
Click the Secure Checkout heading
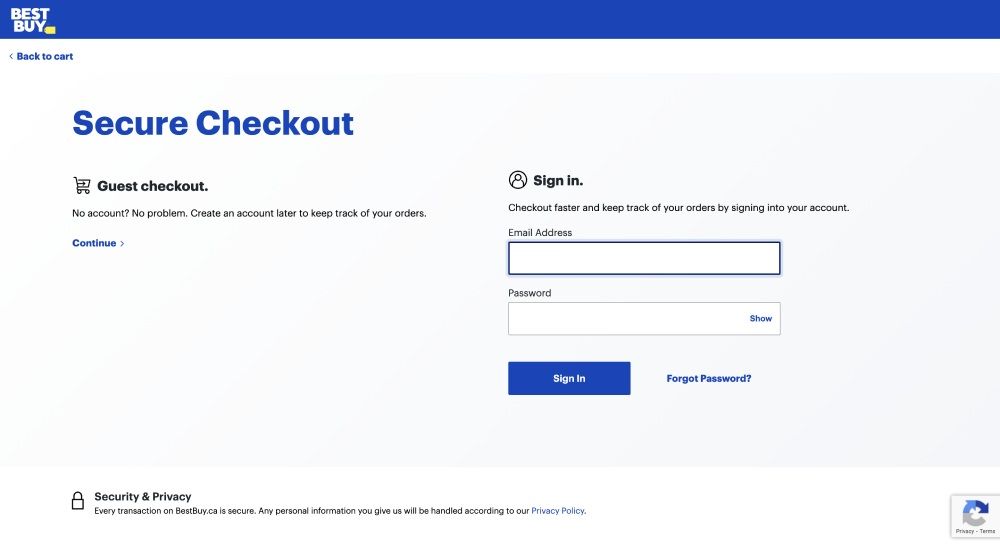pyautogui.click(x=213, y=123)
